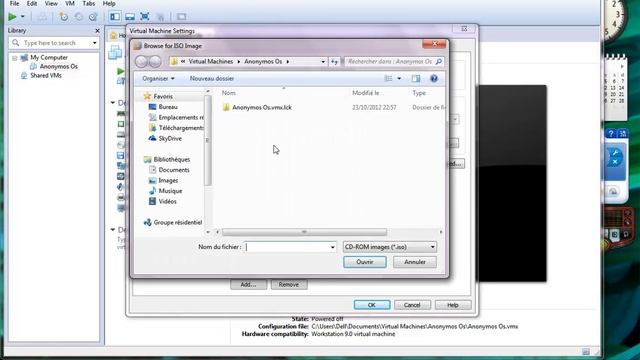Switch to Unity mode icon
Viewport: 640px width, 360px height.
[160, 17]
